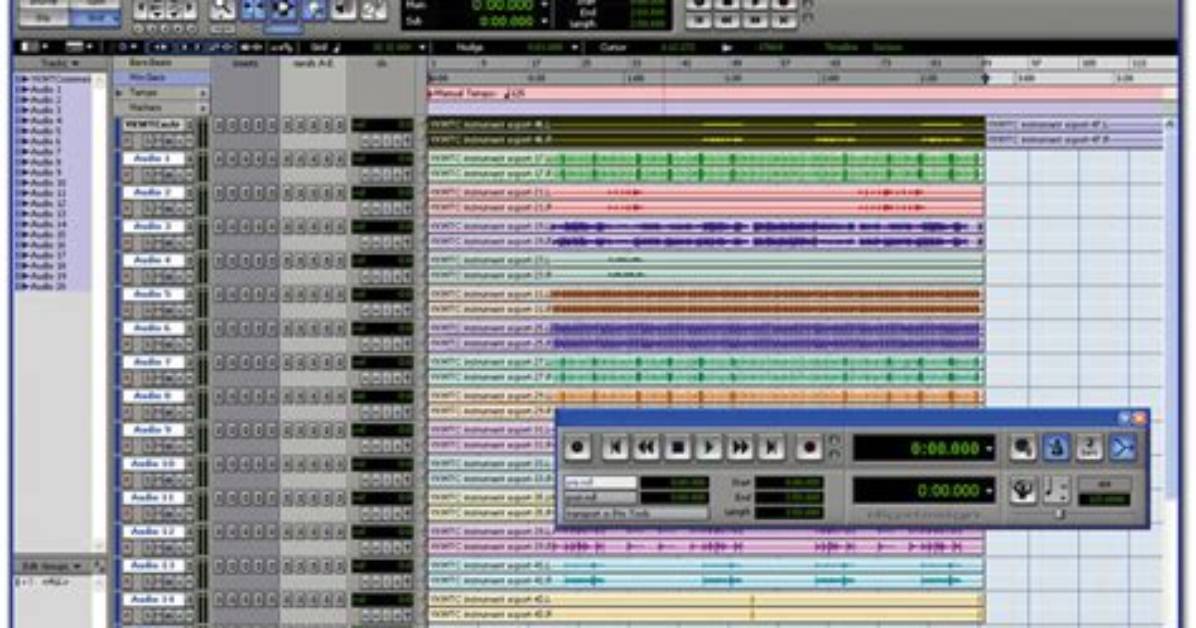Select Audio 1 in the Tracks list
The height and width of the screenshot is (628, 1196).
(46, 89)
